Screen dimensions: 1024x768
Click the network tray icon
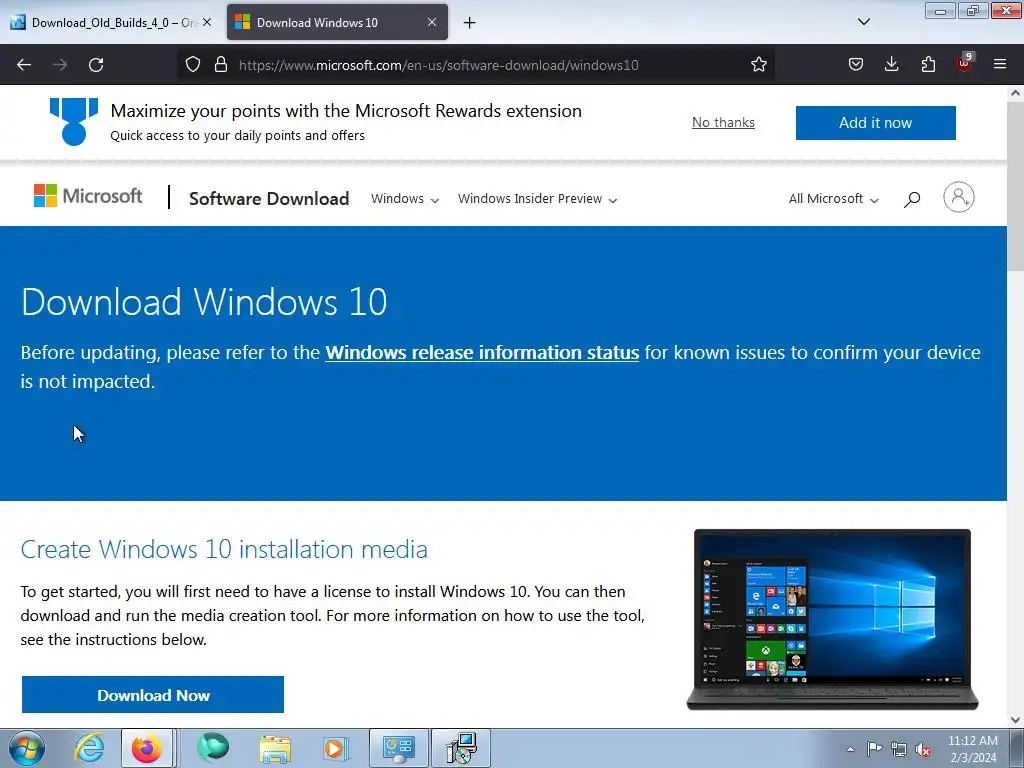[x=899, y=749]
